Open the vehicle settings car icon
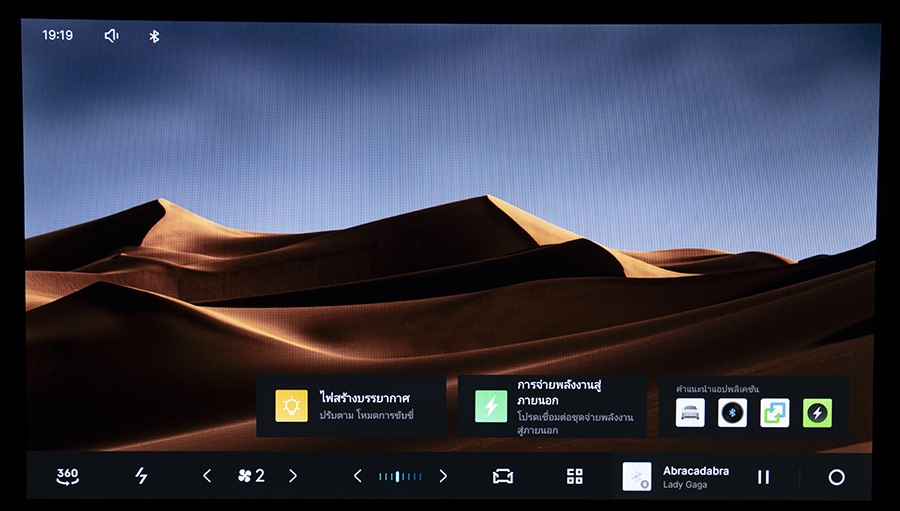The width and height of the screenshot is (900, 511). click(502, 476)
